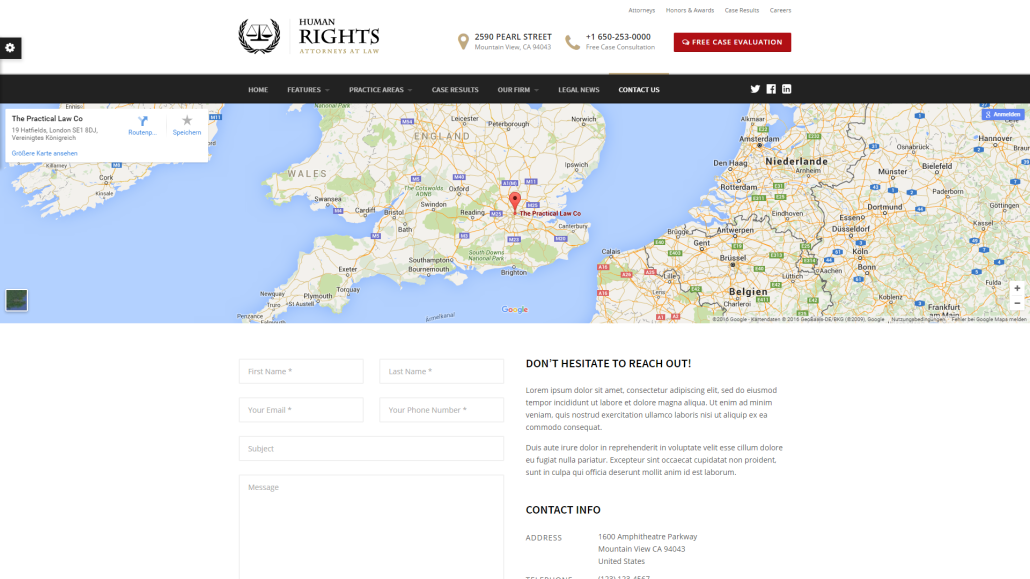Open Case Results nav item
This screenshot has height=579, width=1030.
(x=455, y=90)
